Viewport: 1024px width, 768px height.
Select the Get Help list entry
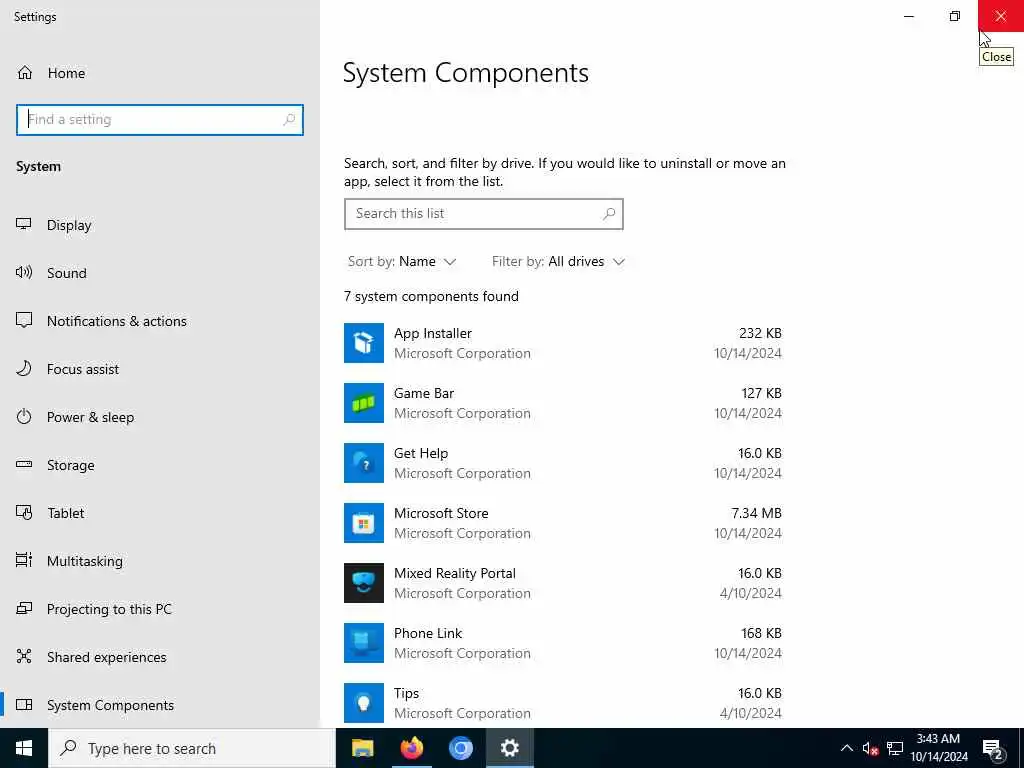(563, 463)
